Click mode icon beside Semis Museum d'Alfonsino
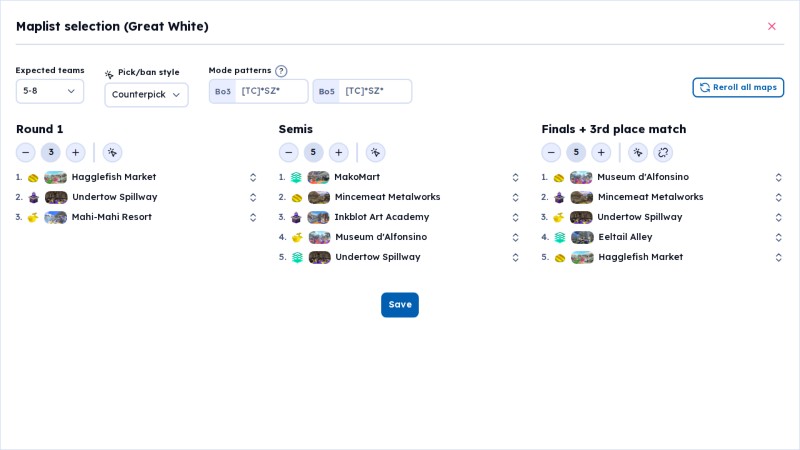Image resolution: width=800 pixels, height=450 pixels. pos(296,237)
